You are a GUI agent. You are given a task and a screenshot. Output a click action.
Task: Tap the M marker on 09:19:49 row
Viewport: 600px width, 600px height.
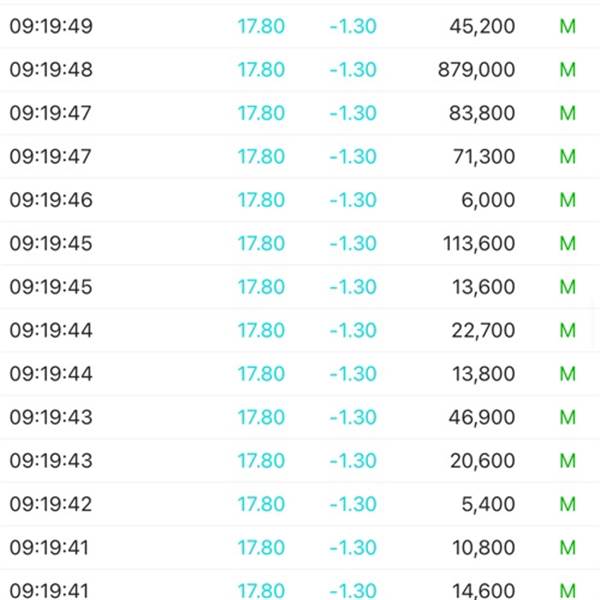pos(567,26)
